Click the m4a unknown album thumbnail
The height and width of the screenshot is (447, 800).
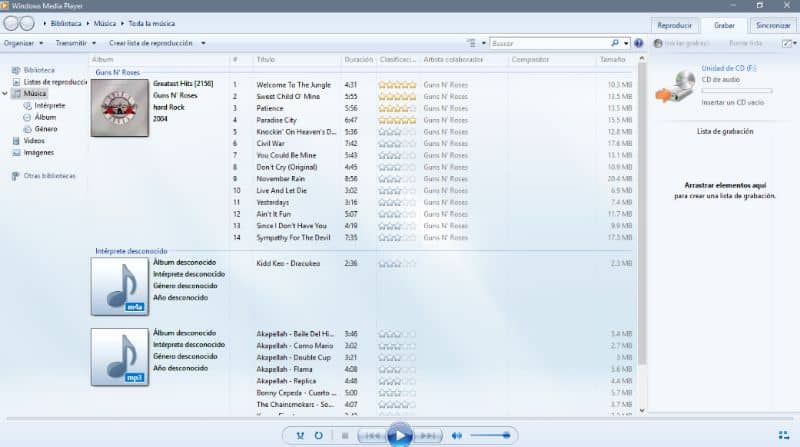pyautogui.click(x=120, y=286)
